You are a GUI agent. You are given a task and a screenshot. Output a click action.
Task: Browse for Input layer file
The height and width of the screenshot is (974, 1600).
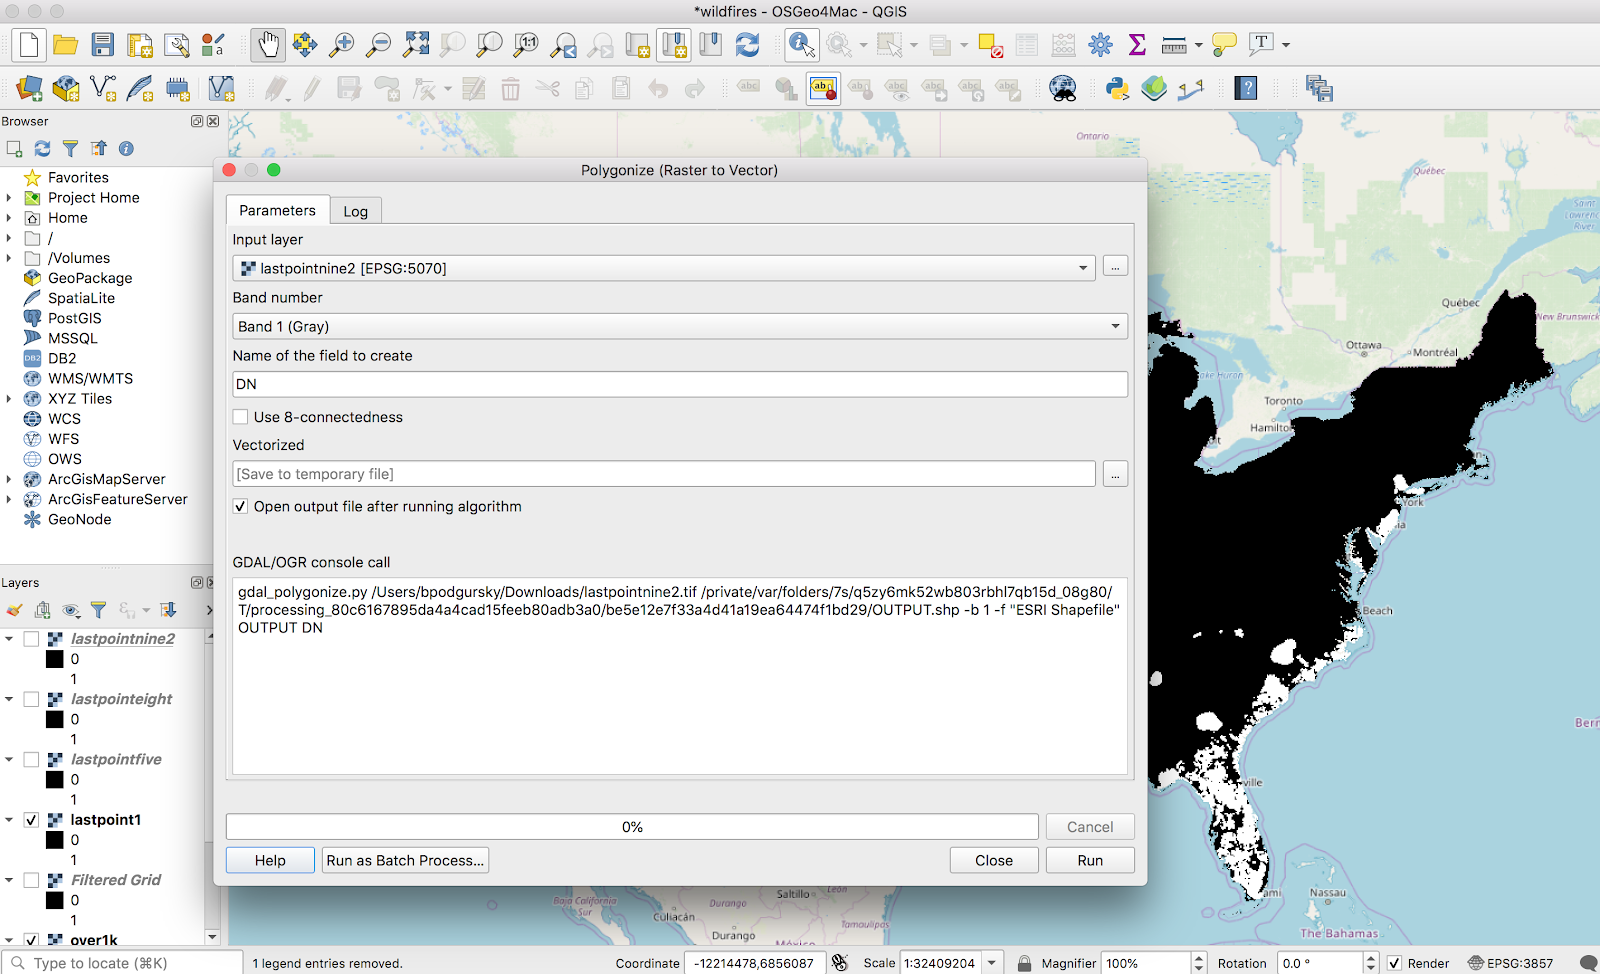1115,268
